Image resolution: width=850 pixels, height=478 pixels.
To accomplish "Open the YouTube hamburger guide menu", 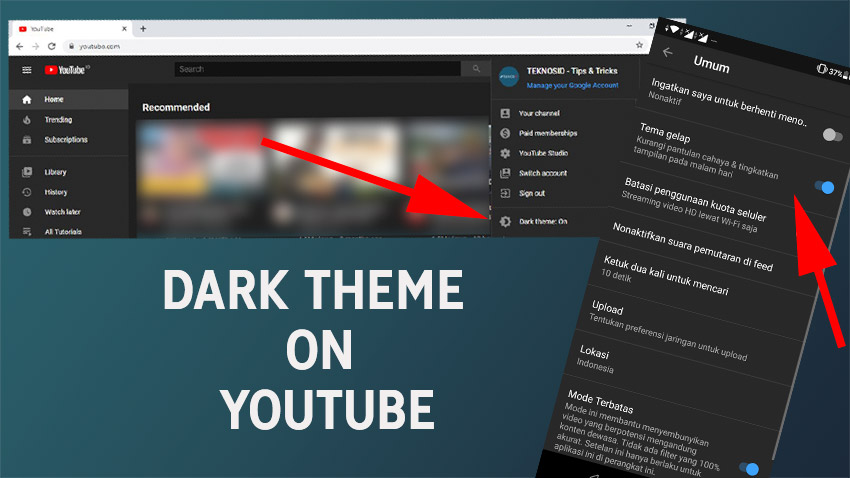I will (x=27, y=70).
